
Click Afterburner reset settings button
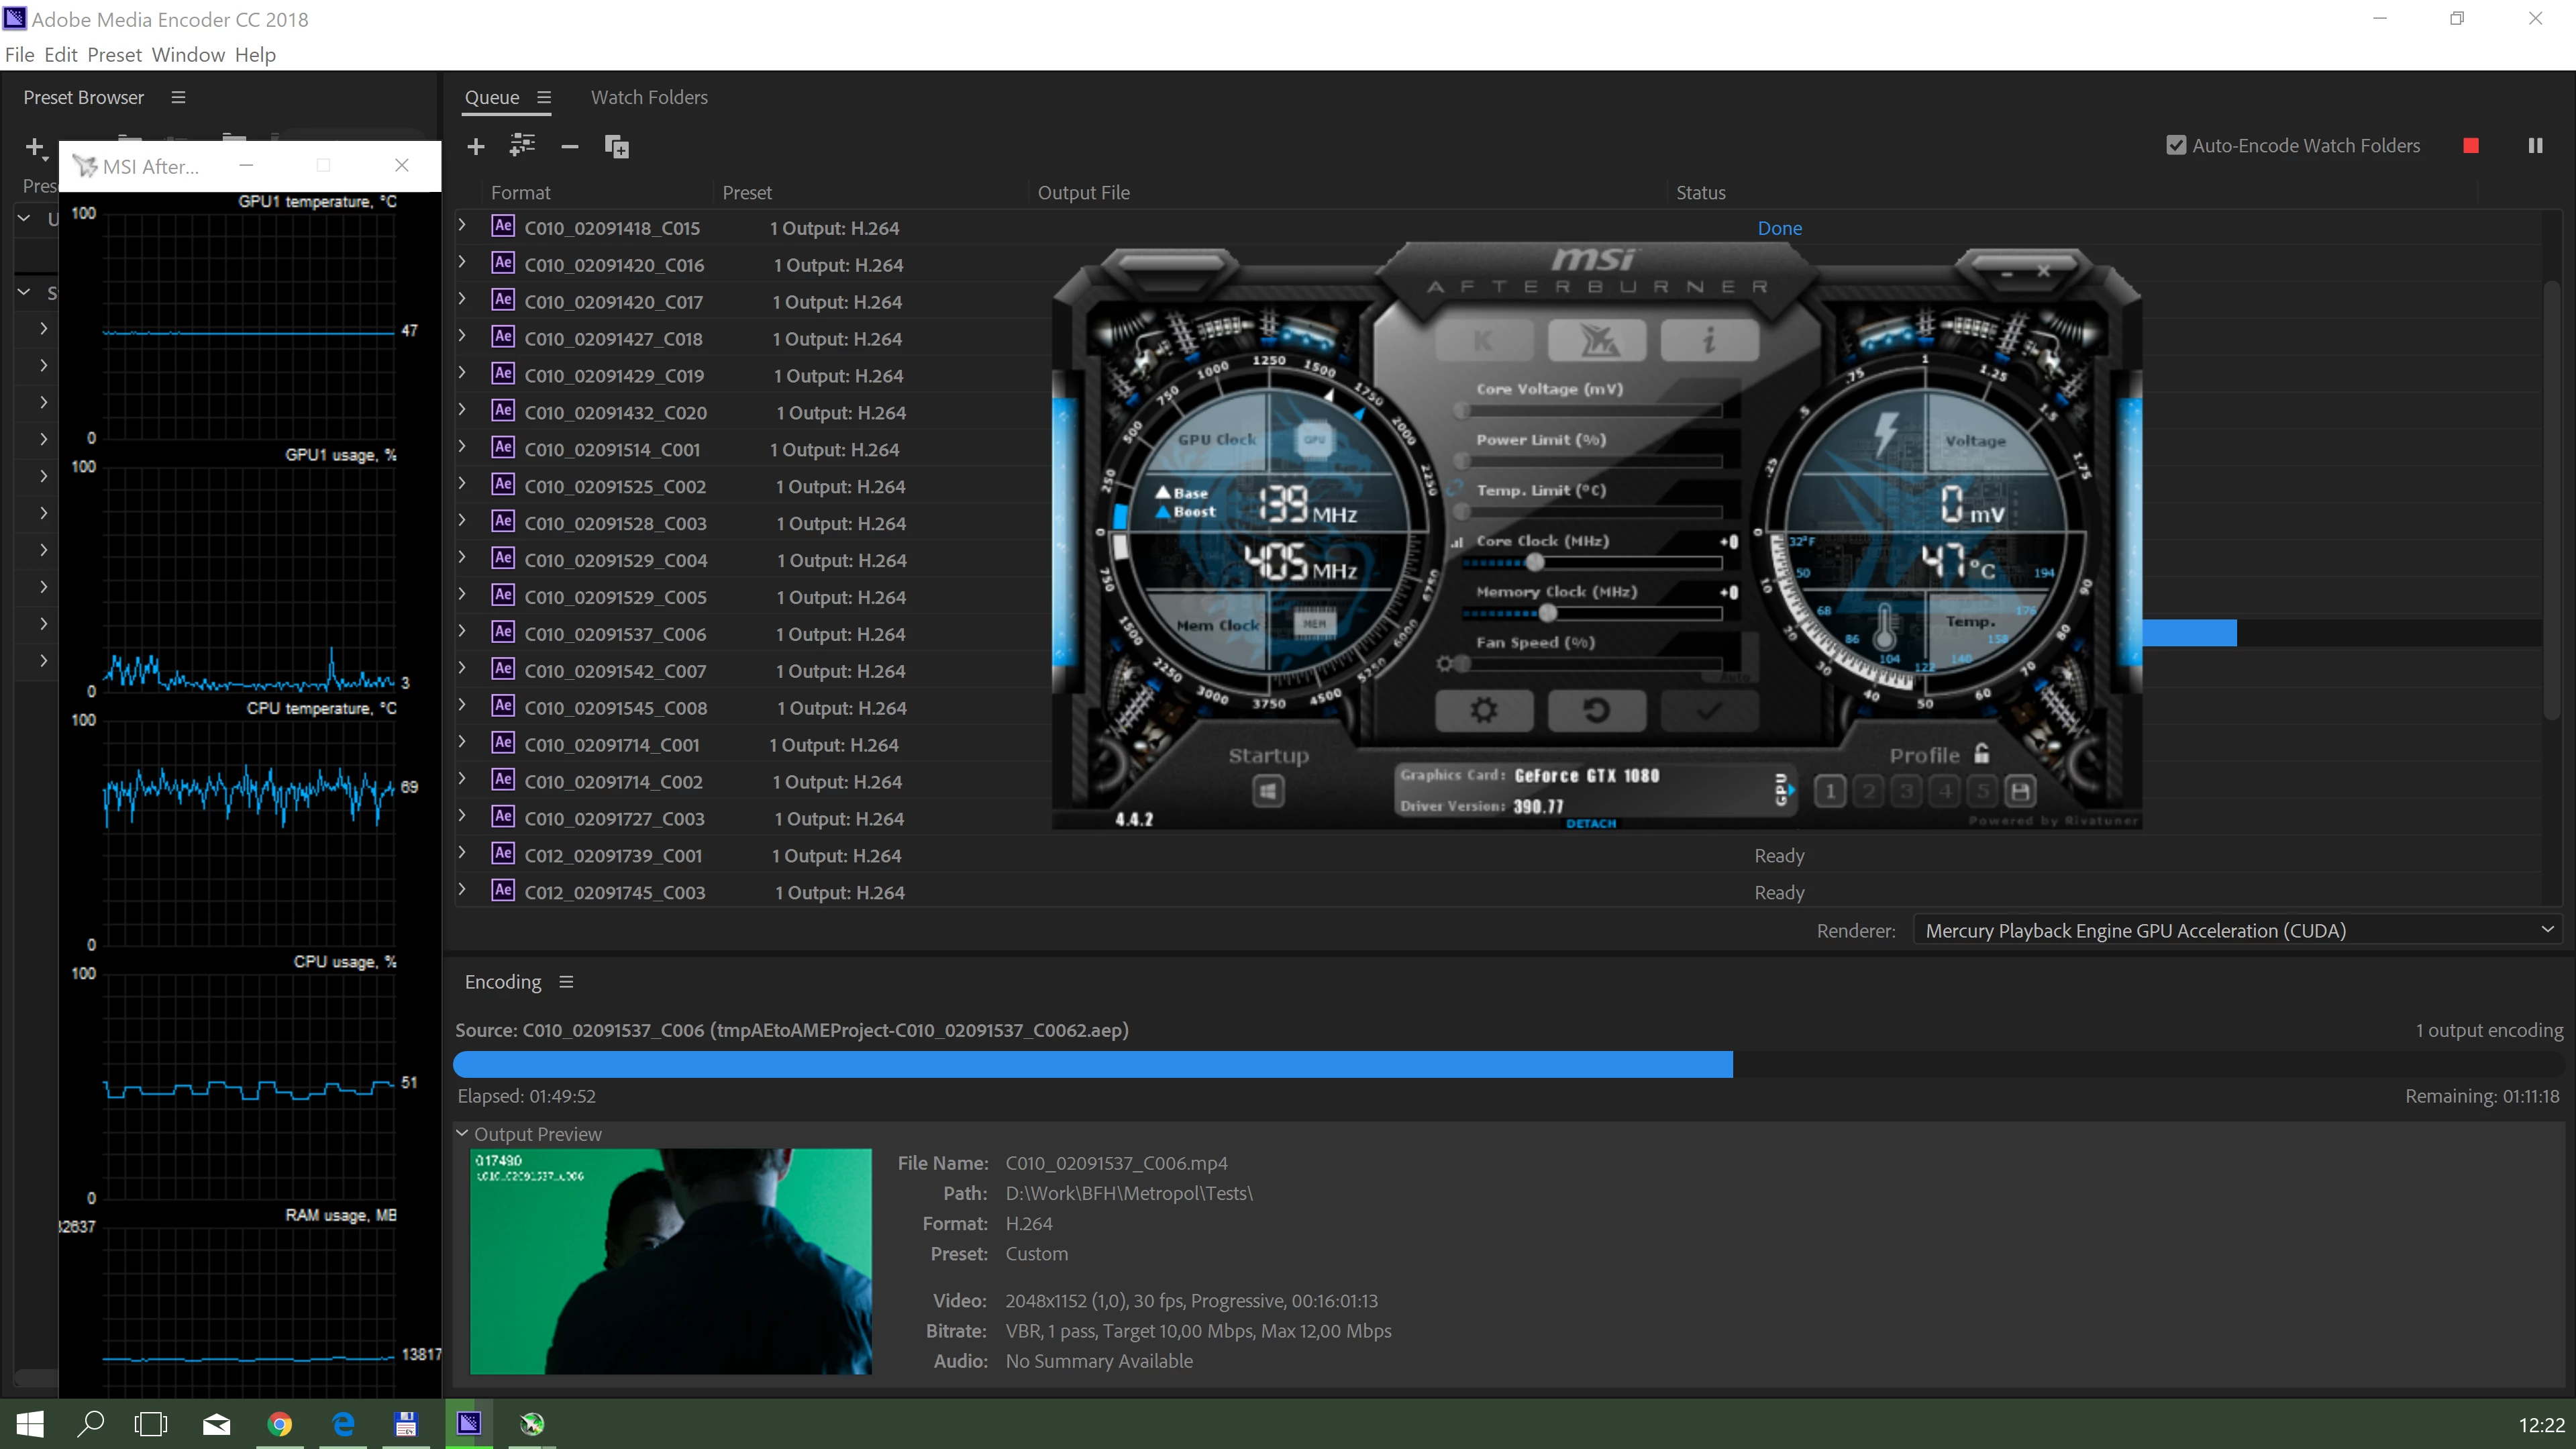pyautogui.click(x=1596, y=711)
